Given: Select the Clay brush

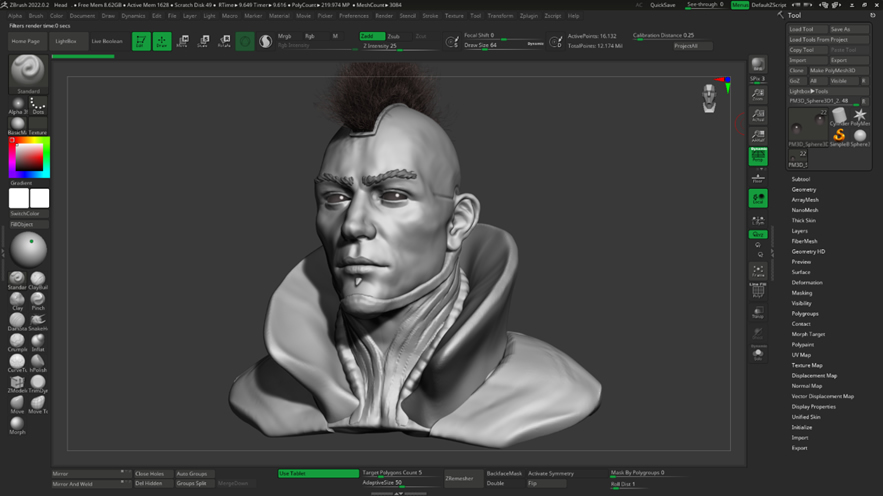Looking at the screenshot, I should tap(17, 301).
